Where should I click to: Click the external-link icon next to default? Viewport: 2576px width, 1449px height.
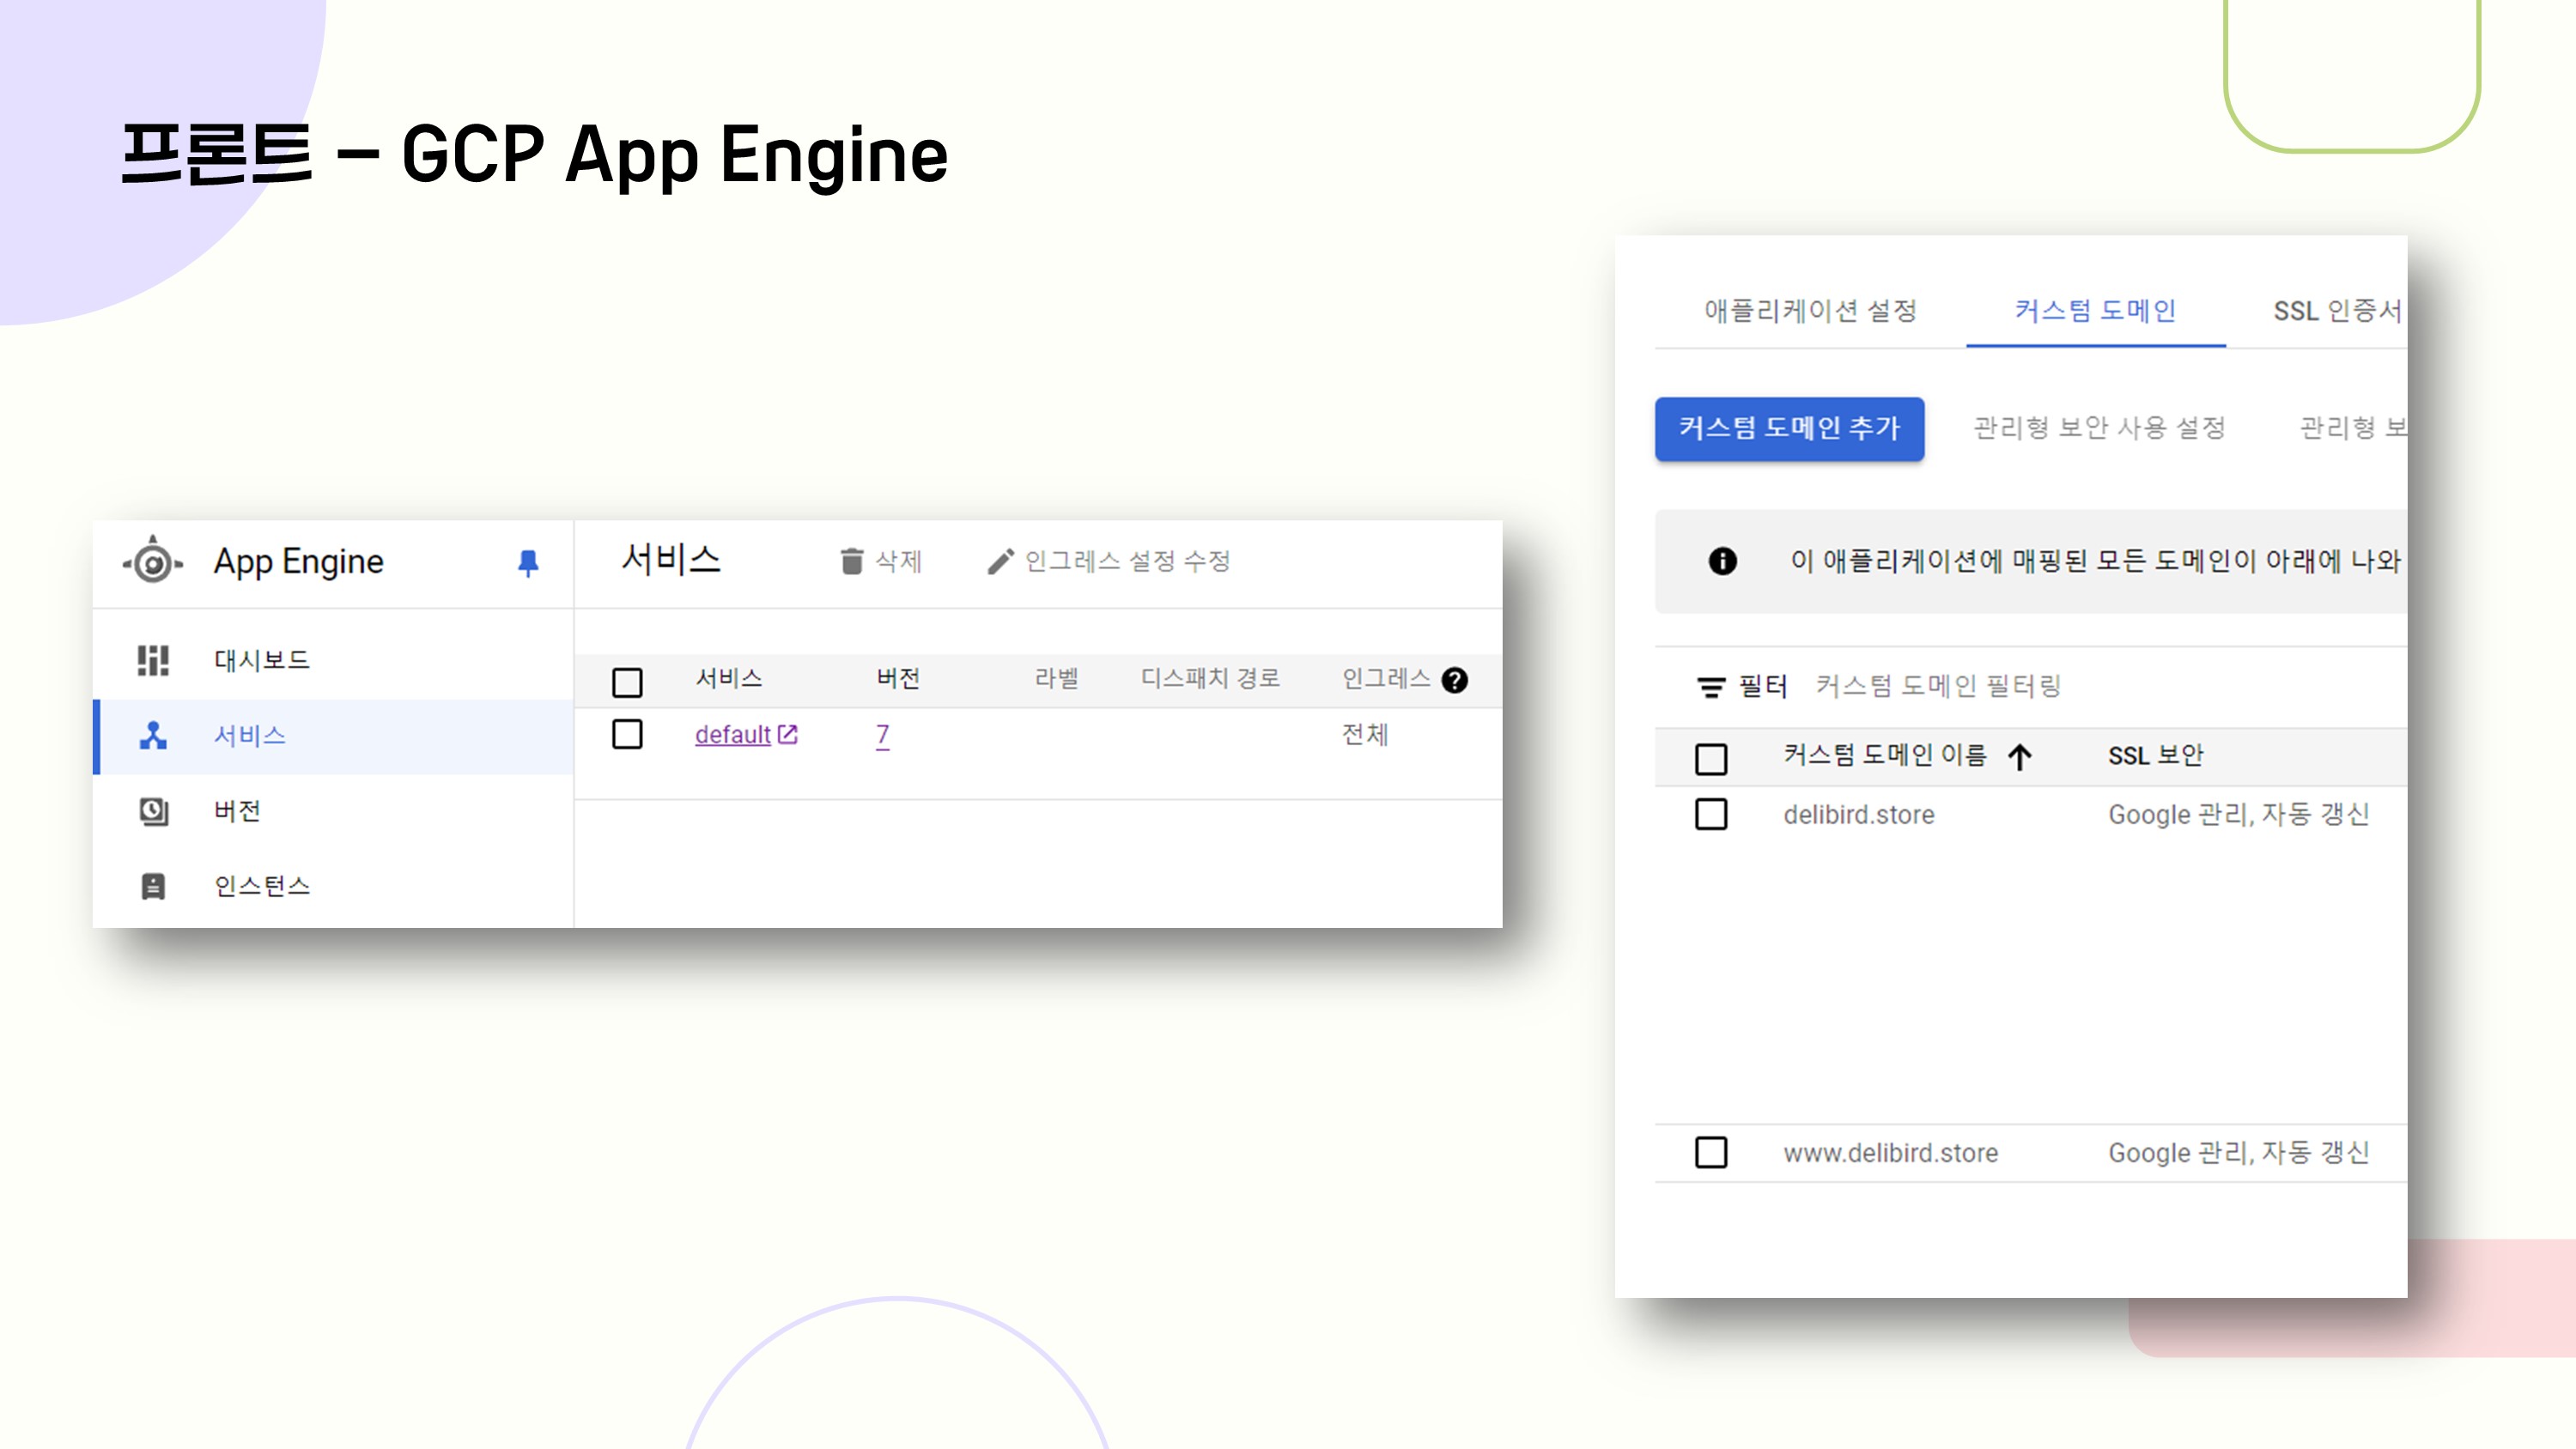coord(788,734)
